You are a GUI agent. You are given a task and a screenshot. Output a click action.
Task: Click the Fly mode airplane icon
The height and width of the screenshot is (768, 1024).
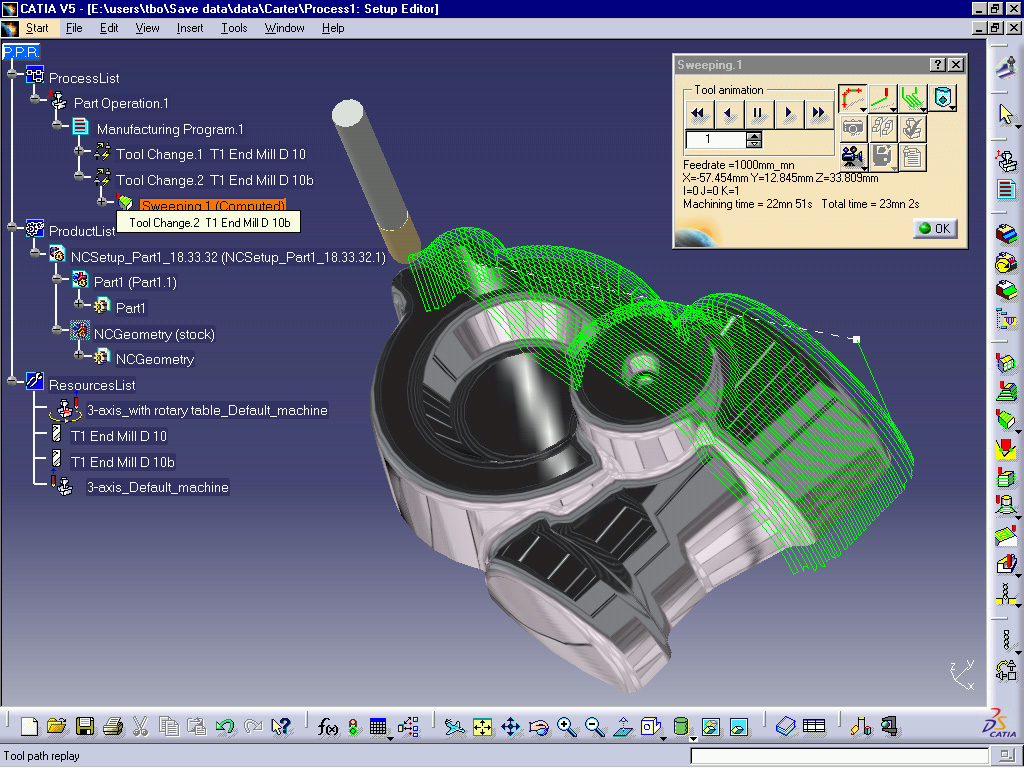[455, 726]
